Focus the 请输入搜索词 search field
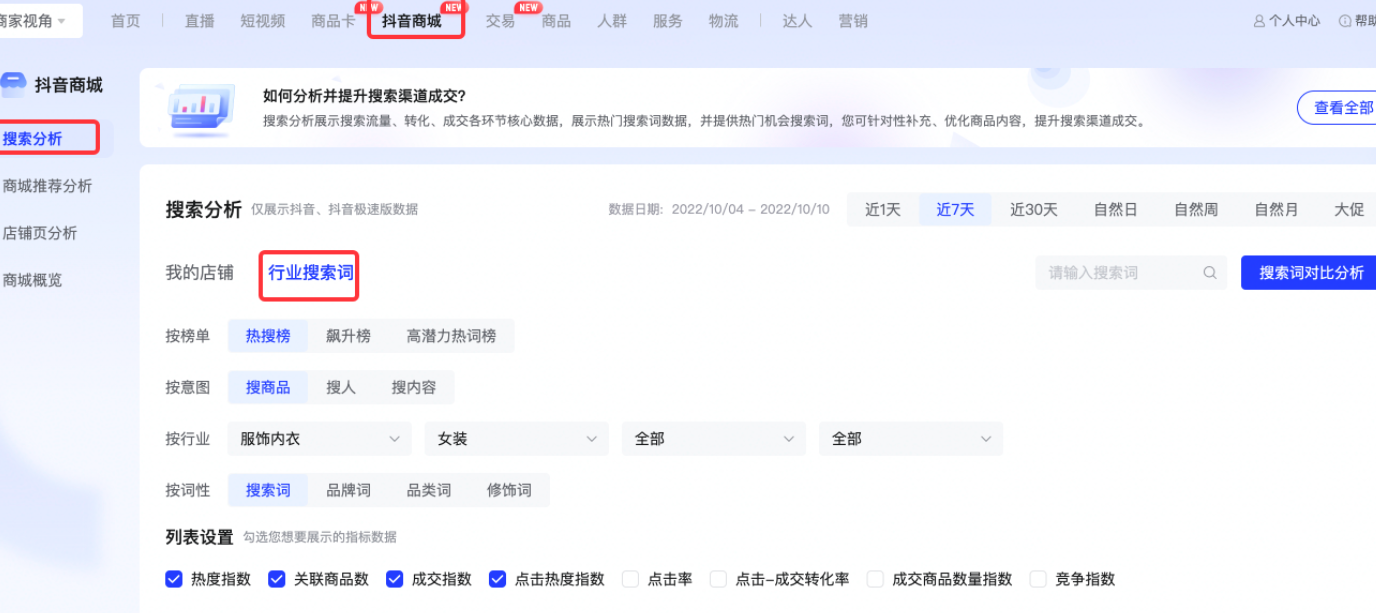Image resolution: width=1376 pixels, height=613 pixels. [x=1131, y=273]
